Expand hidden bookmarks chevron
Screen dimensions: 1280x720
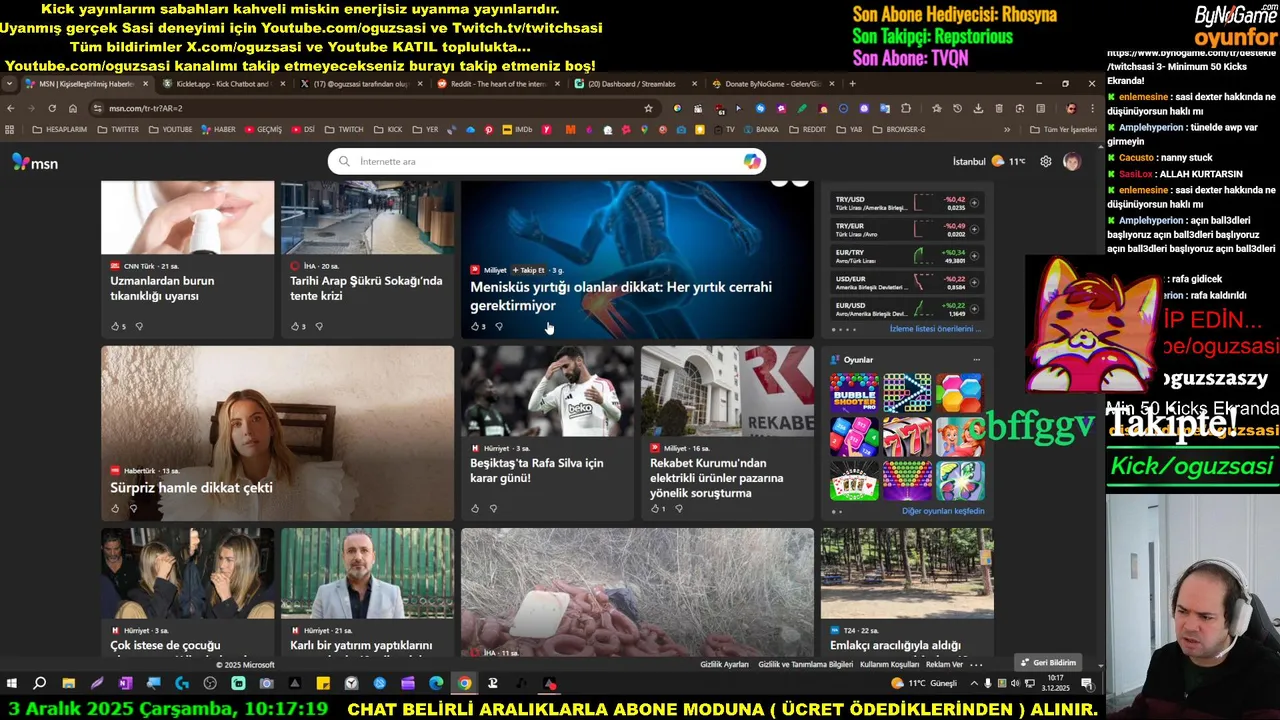(1007, 129)
